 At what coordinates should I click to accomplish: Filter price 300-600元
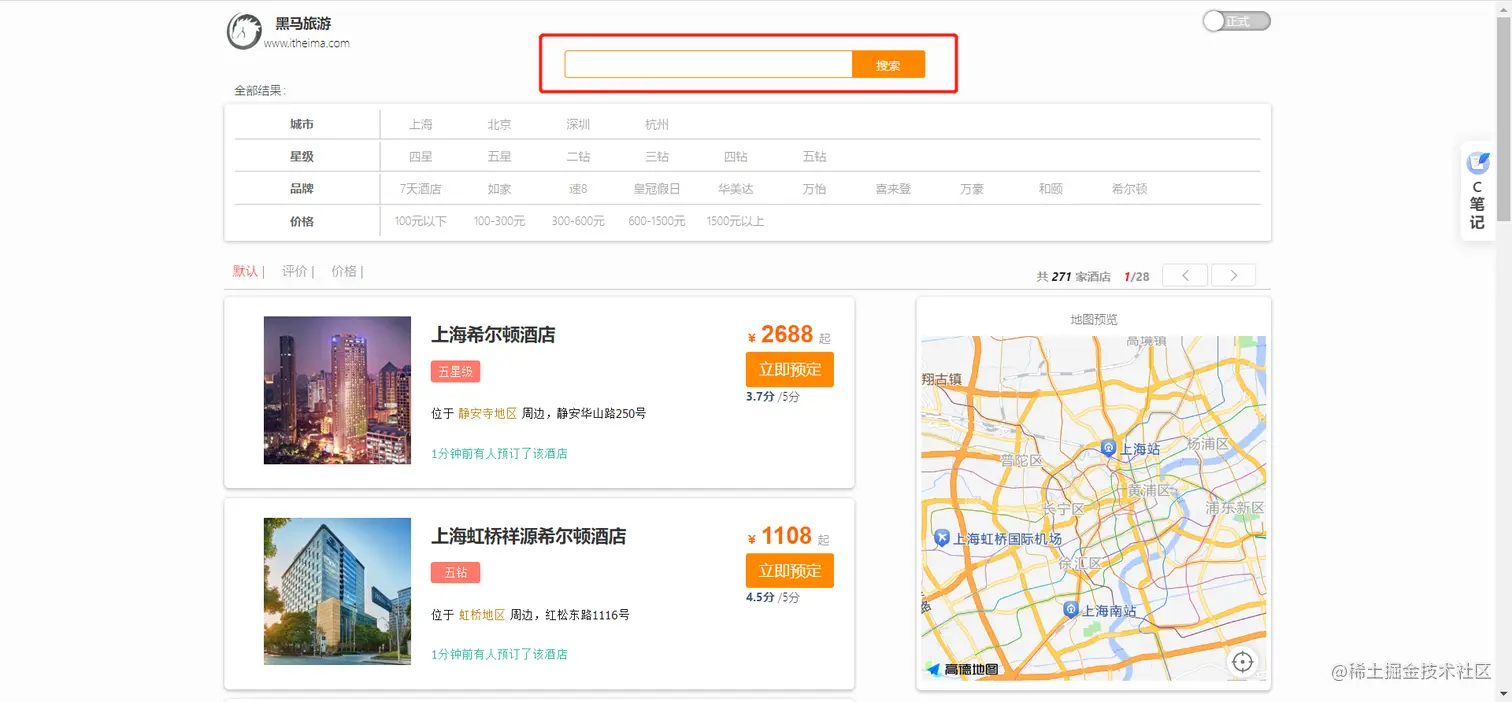(578, 221)
